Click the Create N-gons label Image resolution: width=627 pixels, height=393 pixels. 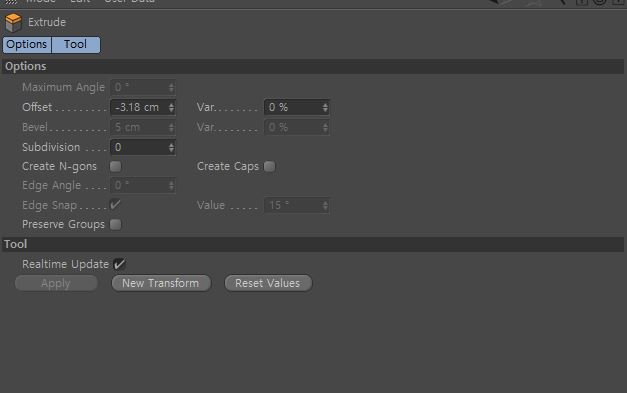pos(60,167)
